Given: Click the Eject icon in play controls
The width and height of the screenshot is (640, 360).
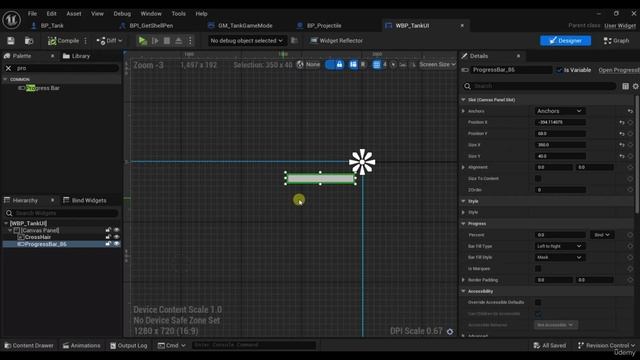Looking at the screenshot, I should click(178, 41).
